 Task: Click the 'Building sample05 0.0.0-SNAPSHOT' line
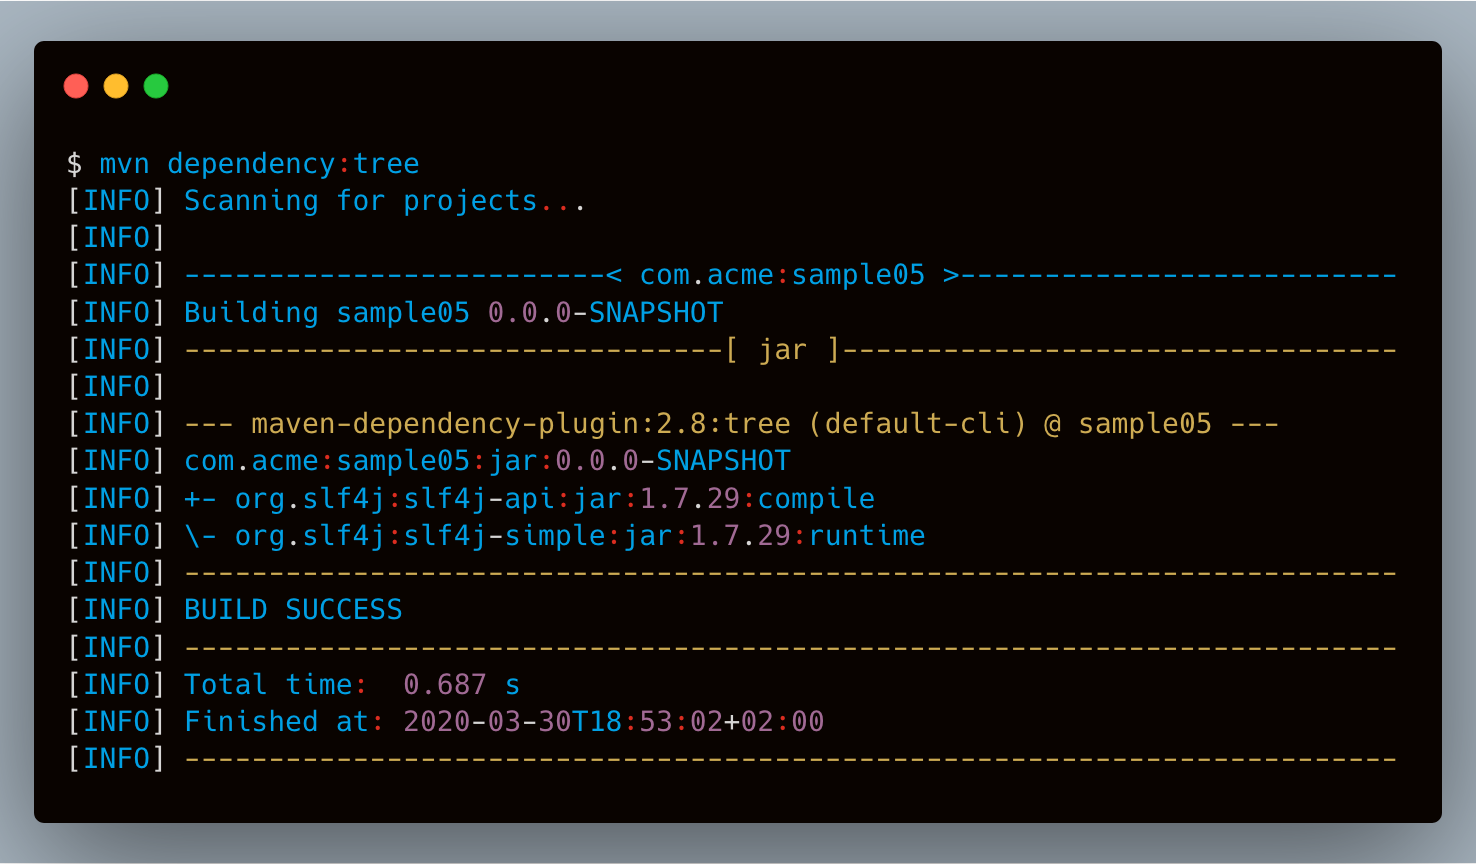click(x=453, y=313)
